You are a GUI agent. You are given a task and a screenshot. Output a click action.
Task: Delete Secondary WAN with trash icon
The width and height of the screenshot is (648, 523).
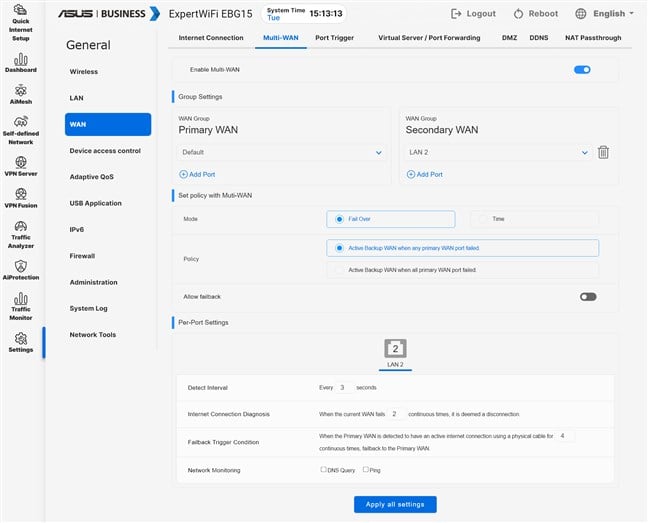click(x=603, y=152)
